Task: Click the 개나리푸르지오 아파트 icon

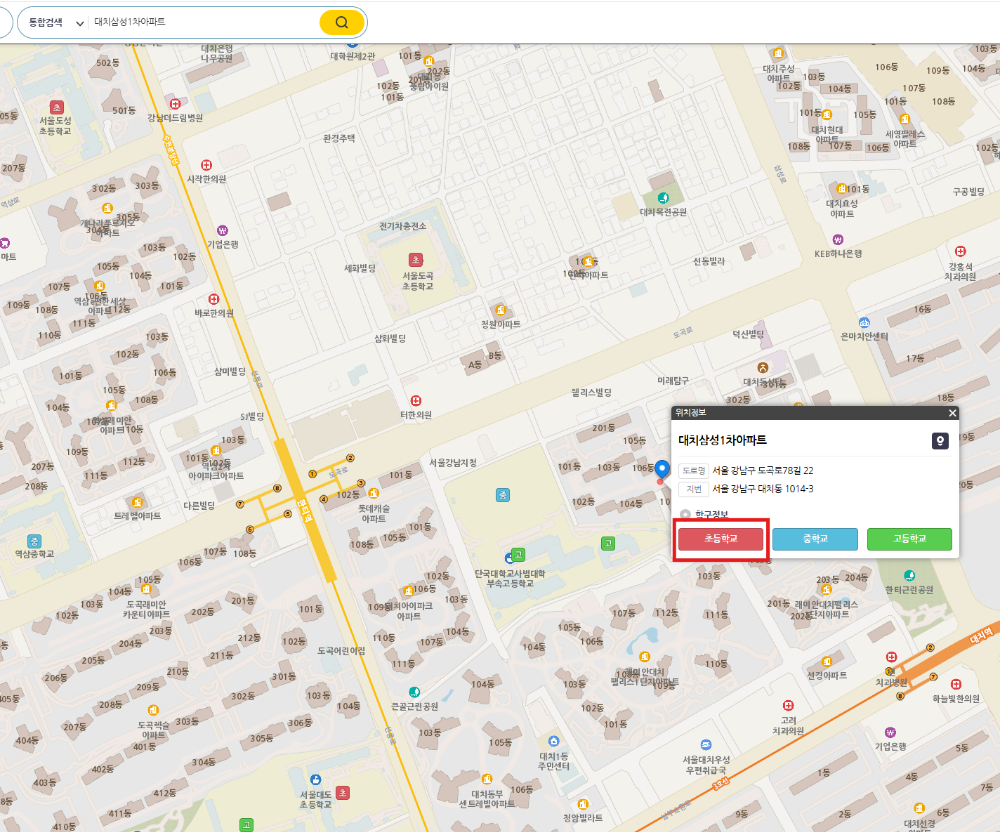Action: coord(107,208)
